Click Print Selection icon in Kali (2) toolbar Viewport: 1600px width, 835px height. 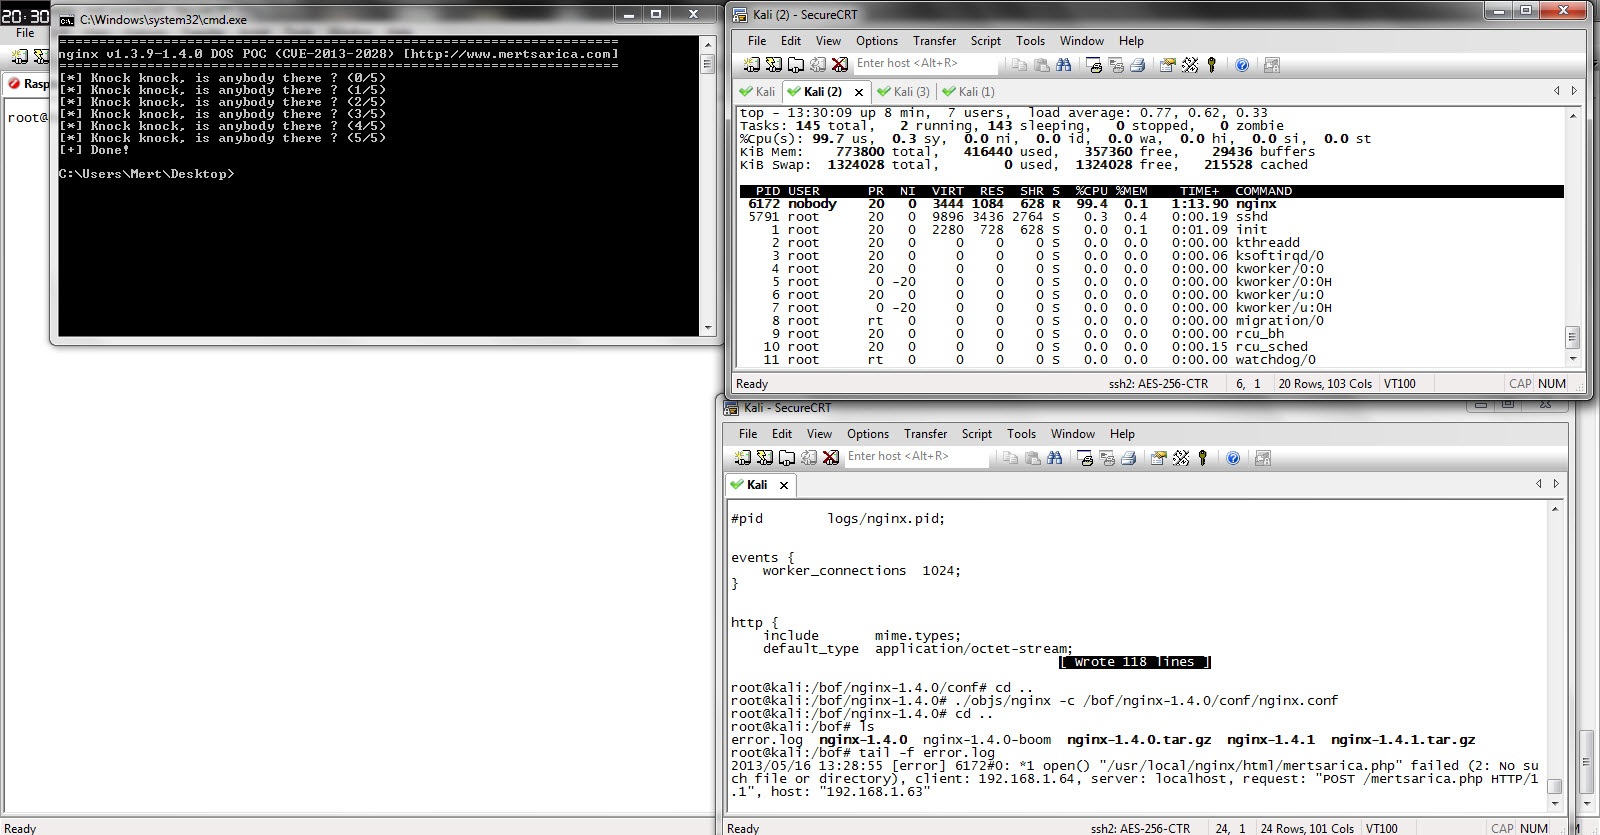pyautogui.click(x=1116, y=64)
